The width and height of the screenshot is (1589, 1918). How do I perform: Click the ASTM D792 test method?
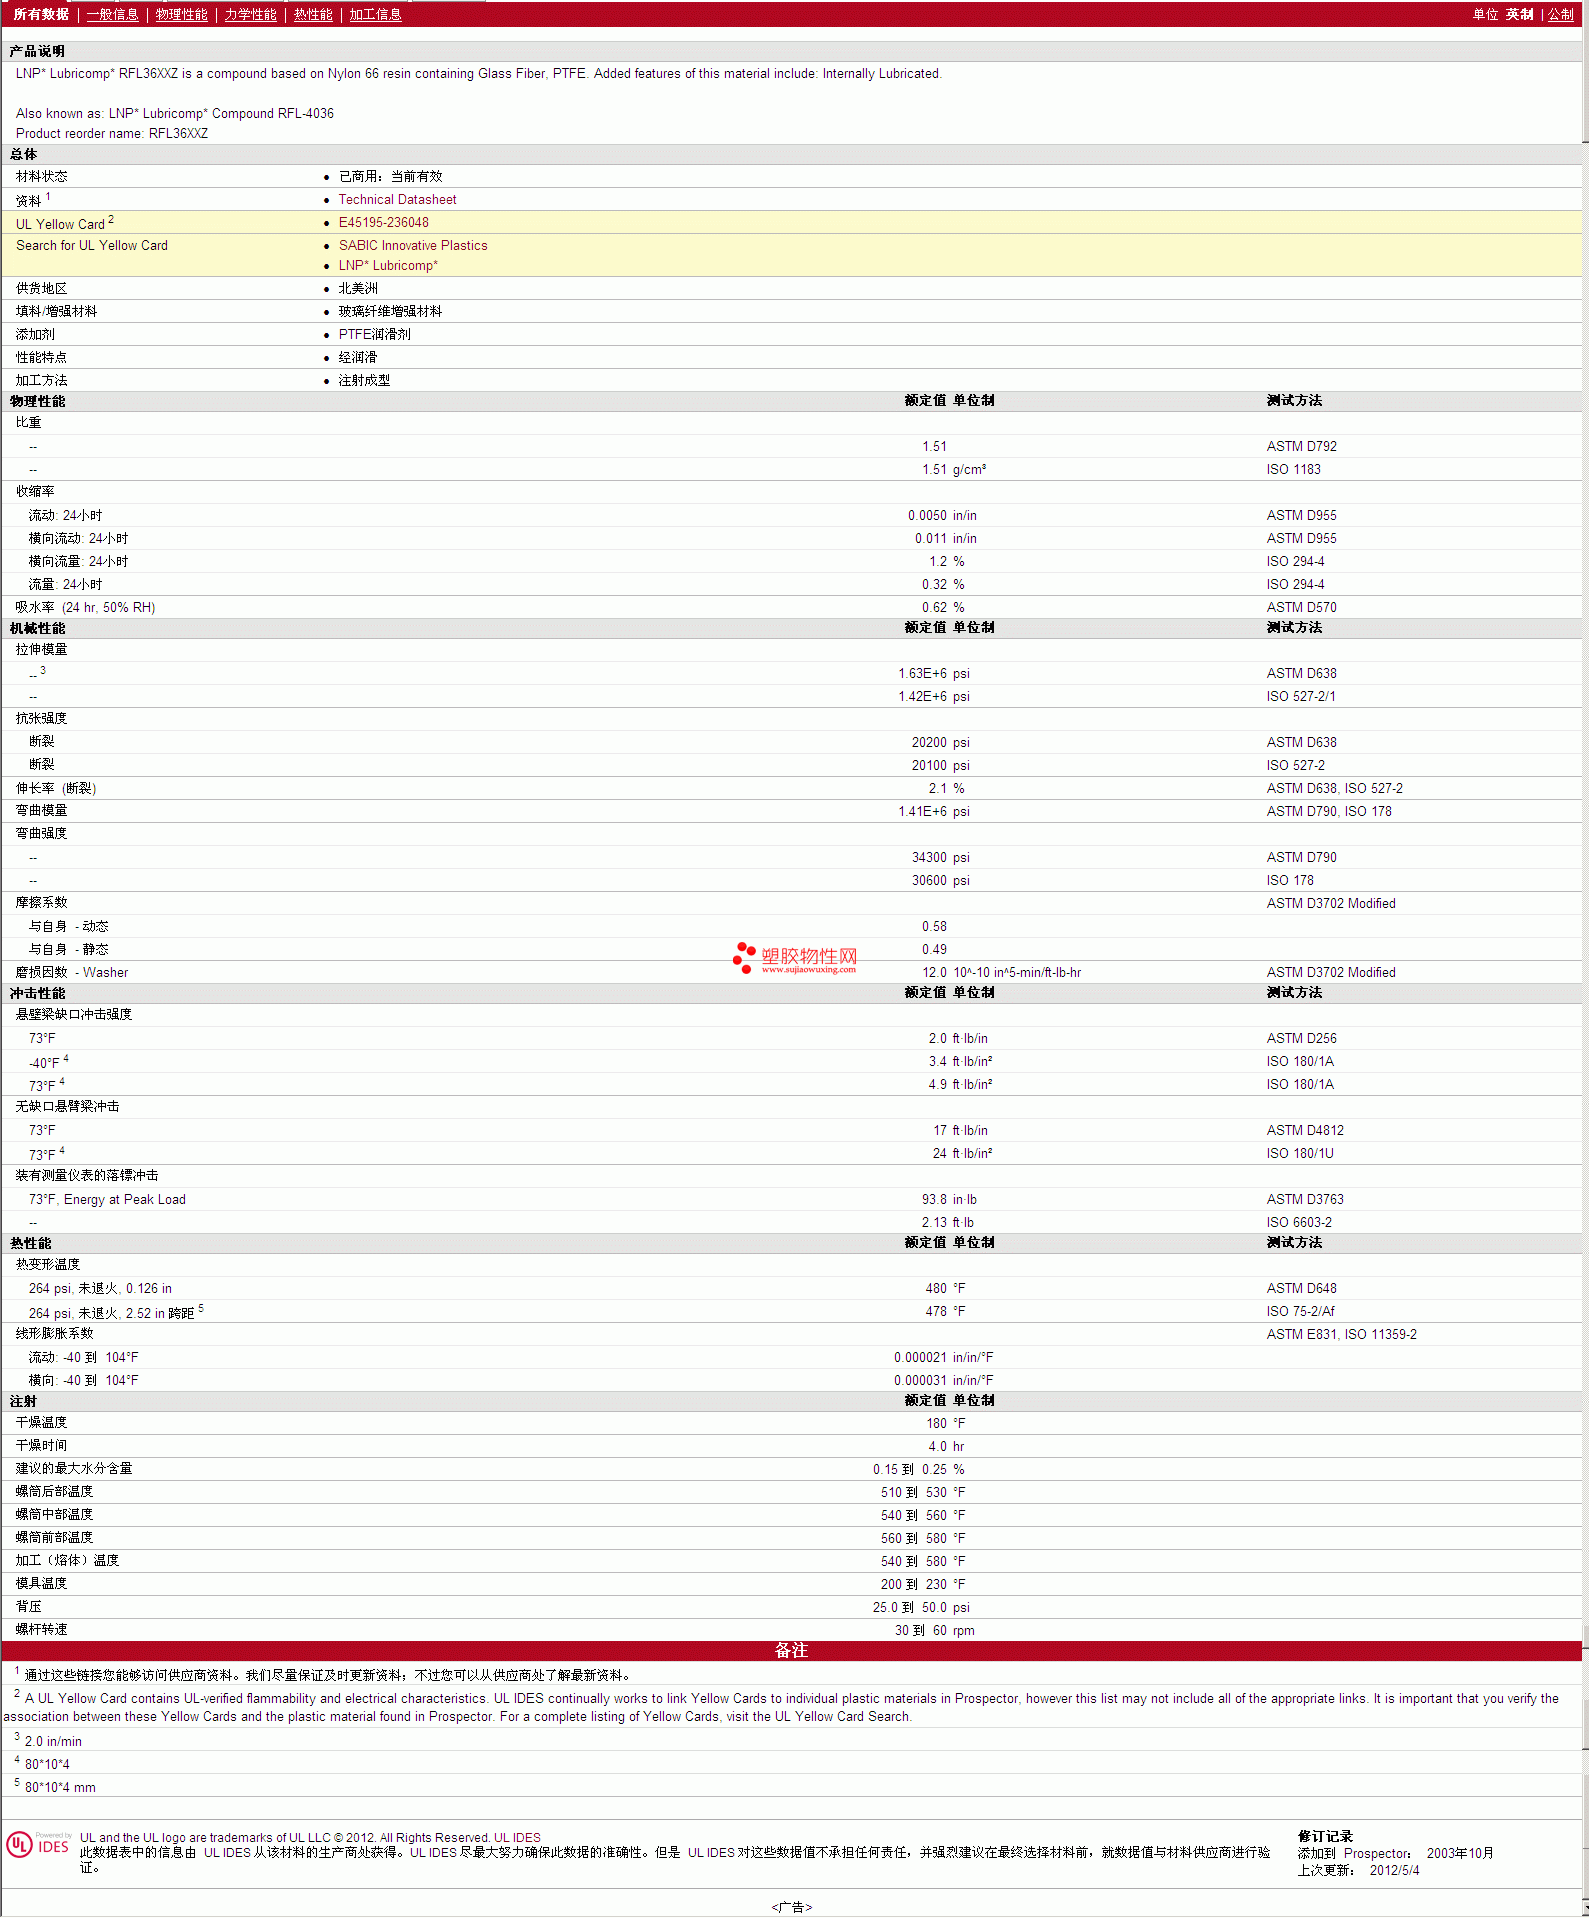pyautogui.click(x=1301, y=447)
